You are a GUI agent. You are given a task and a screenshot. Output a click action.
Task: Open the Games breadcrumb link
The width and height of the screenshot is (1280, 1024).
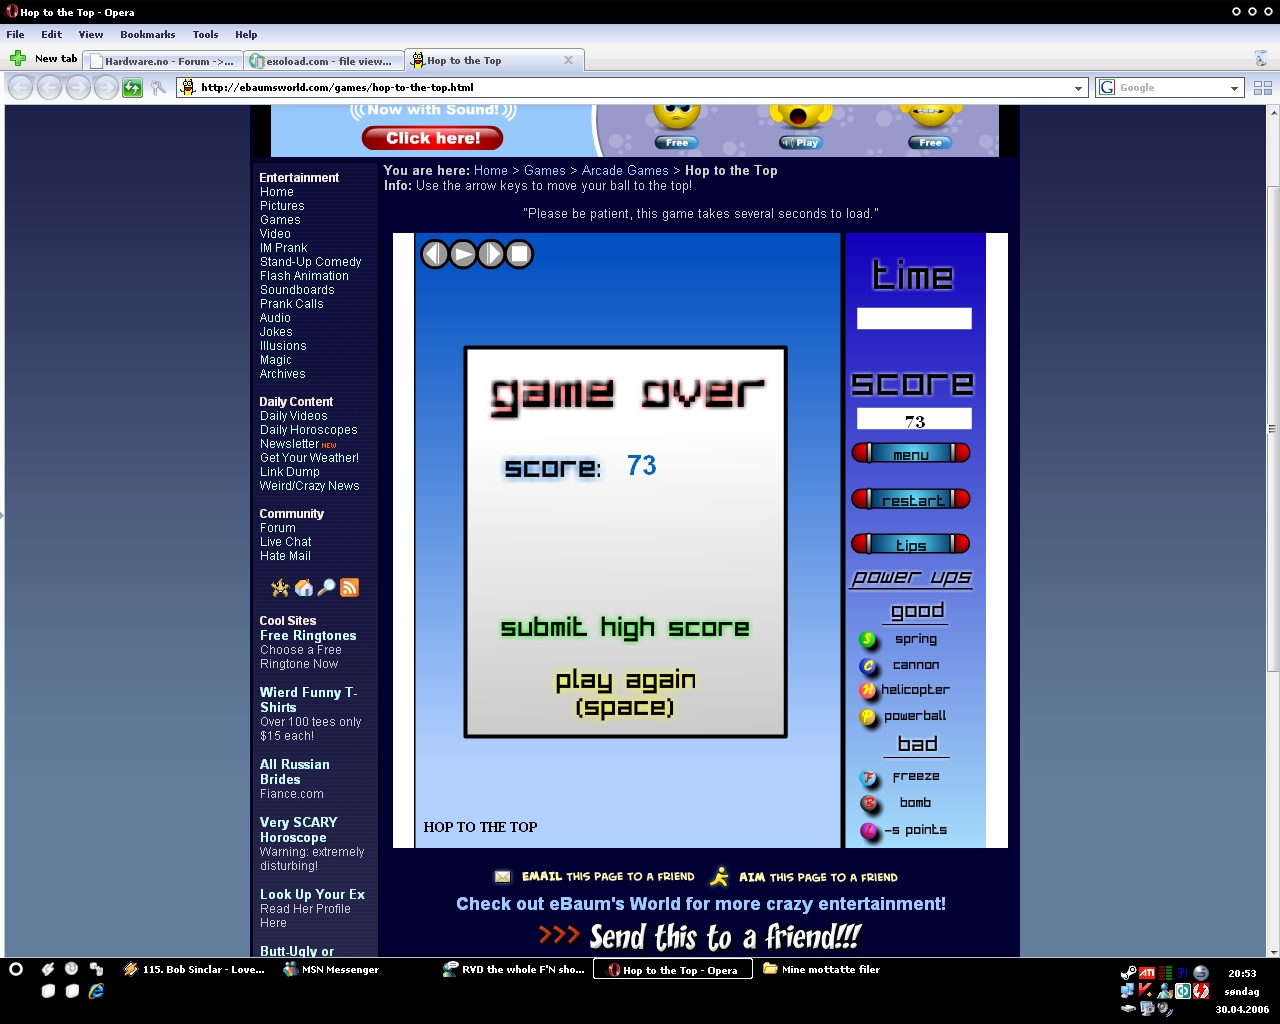(545, 171)
